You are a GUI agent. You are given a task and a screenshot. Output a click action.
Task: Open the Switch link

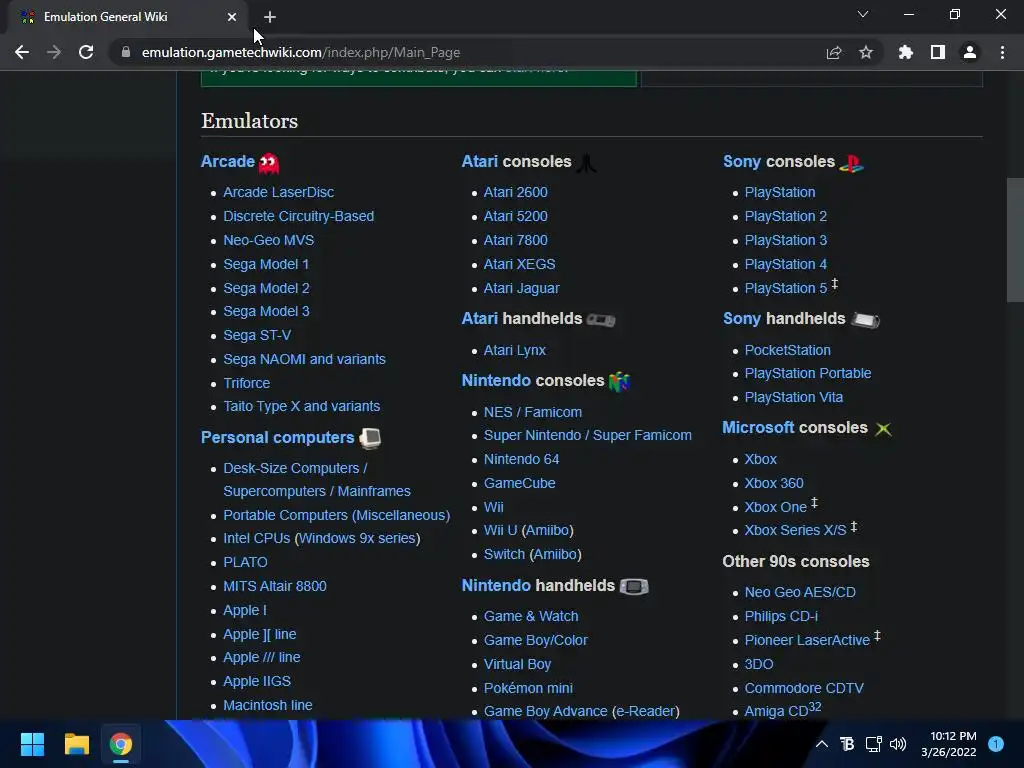(504, 554)
